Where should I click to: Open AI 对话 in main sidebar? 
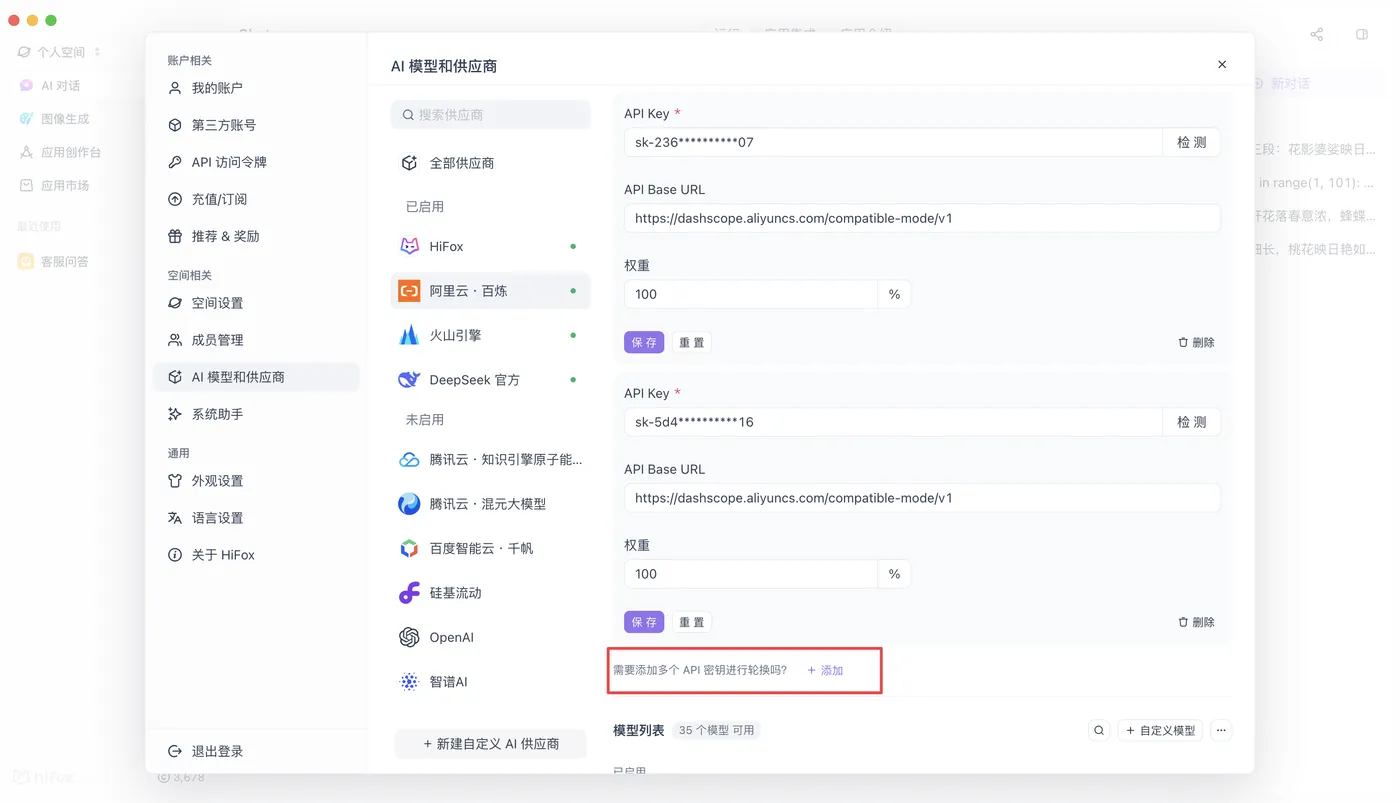60,86
